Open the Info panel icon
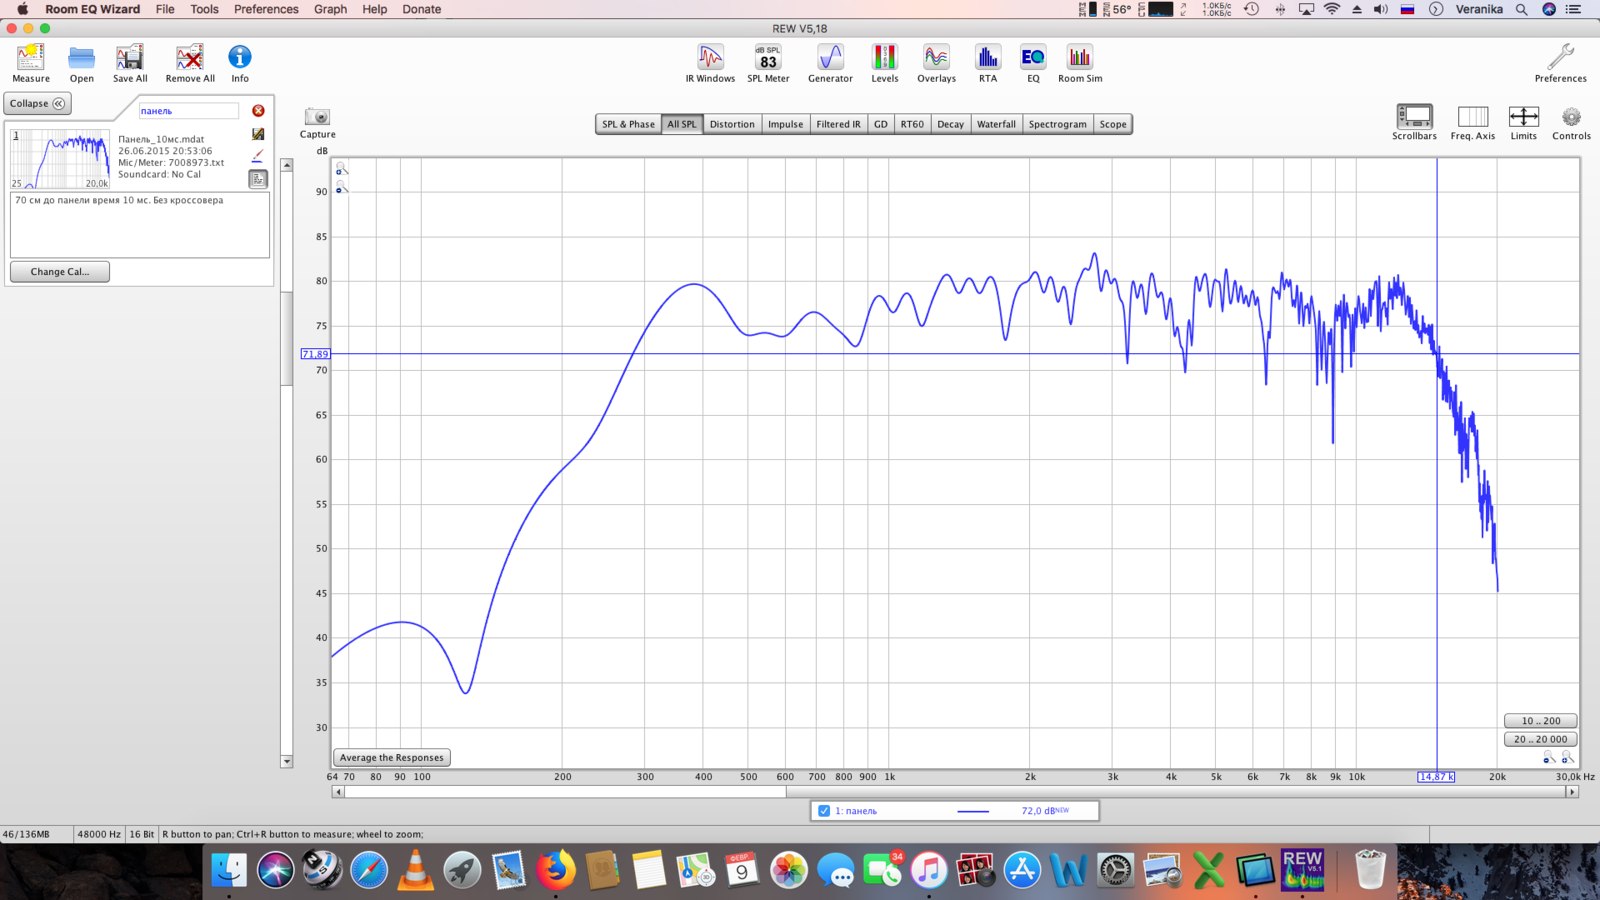This screenshot has height=900, width=1600. tap(240, 64)
